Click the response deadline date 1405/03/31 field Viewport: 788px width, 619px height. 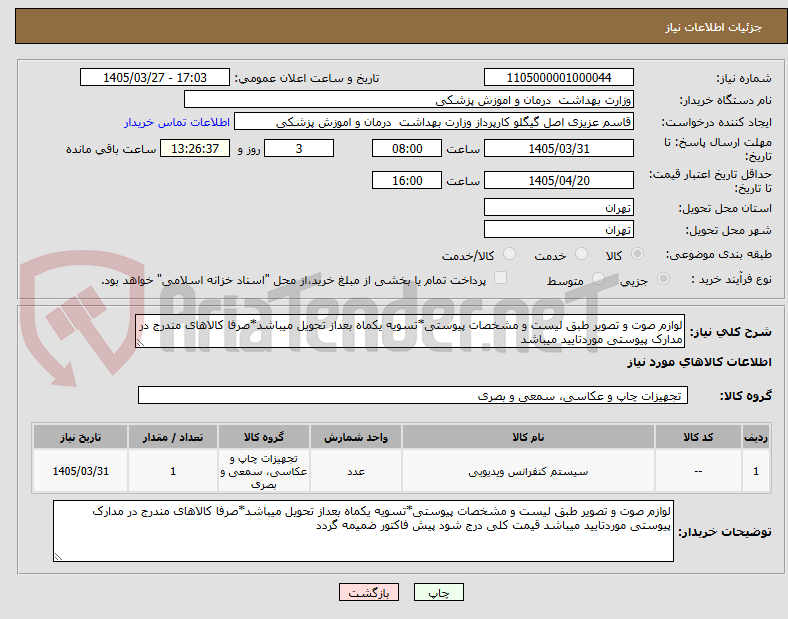click(559, 149)
